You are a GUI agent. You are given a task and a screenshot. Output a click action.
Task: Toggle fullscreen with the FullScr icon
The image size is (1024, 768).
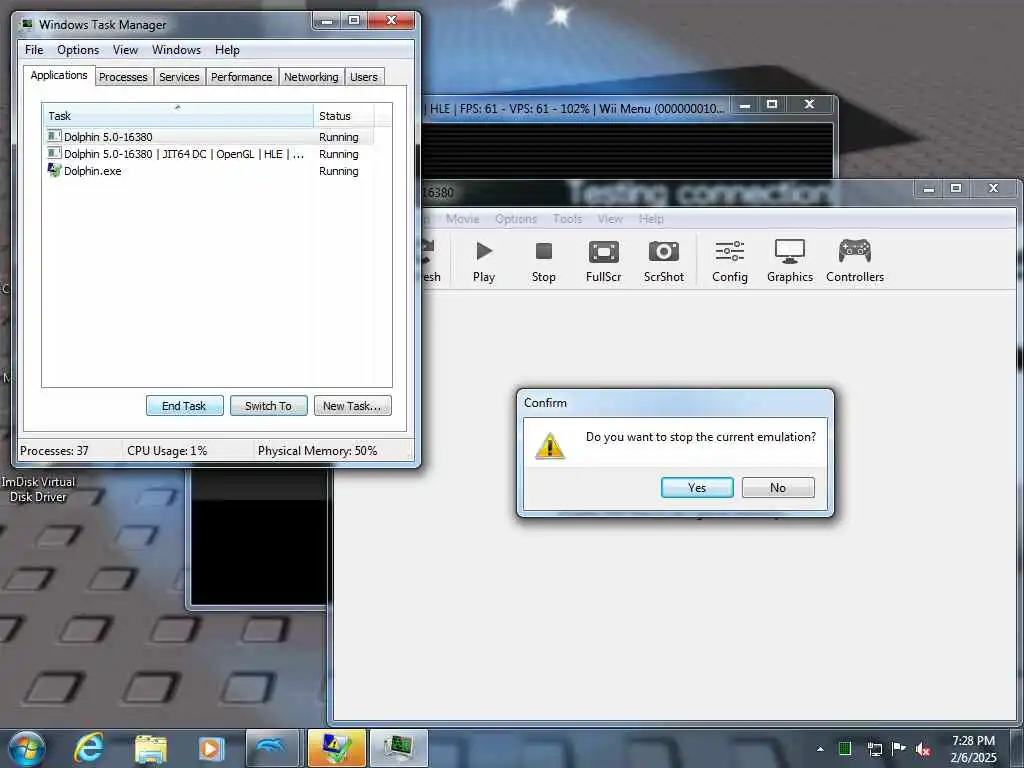(603, 260)
